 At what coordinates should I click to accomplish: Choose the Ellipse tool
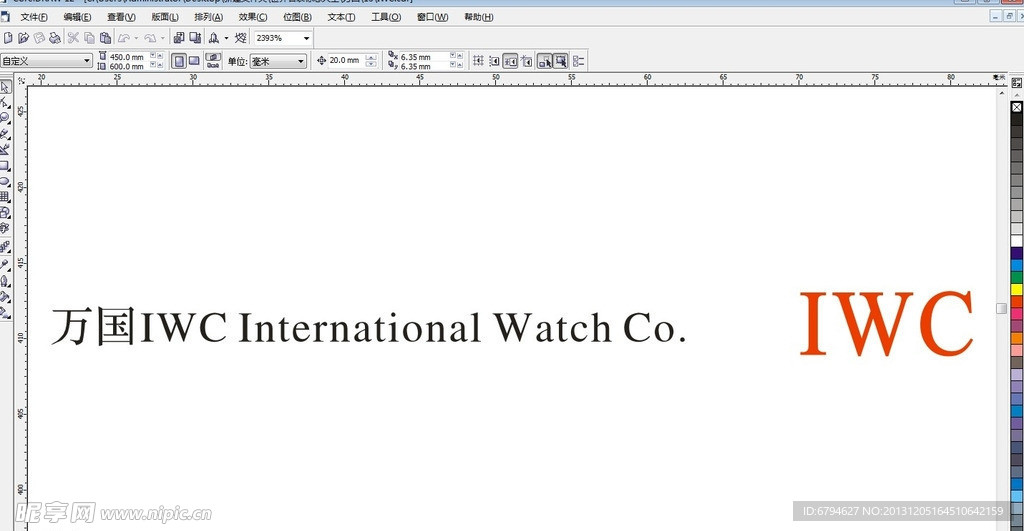(x=5, y=181)
